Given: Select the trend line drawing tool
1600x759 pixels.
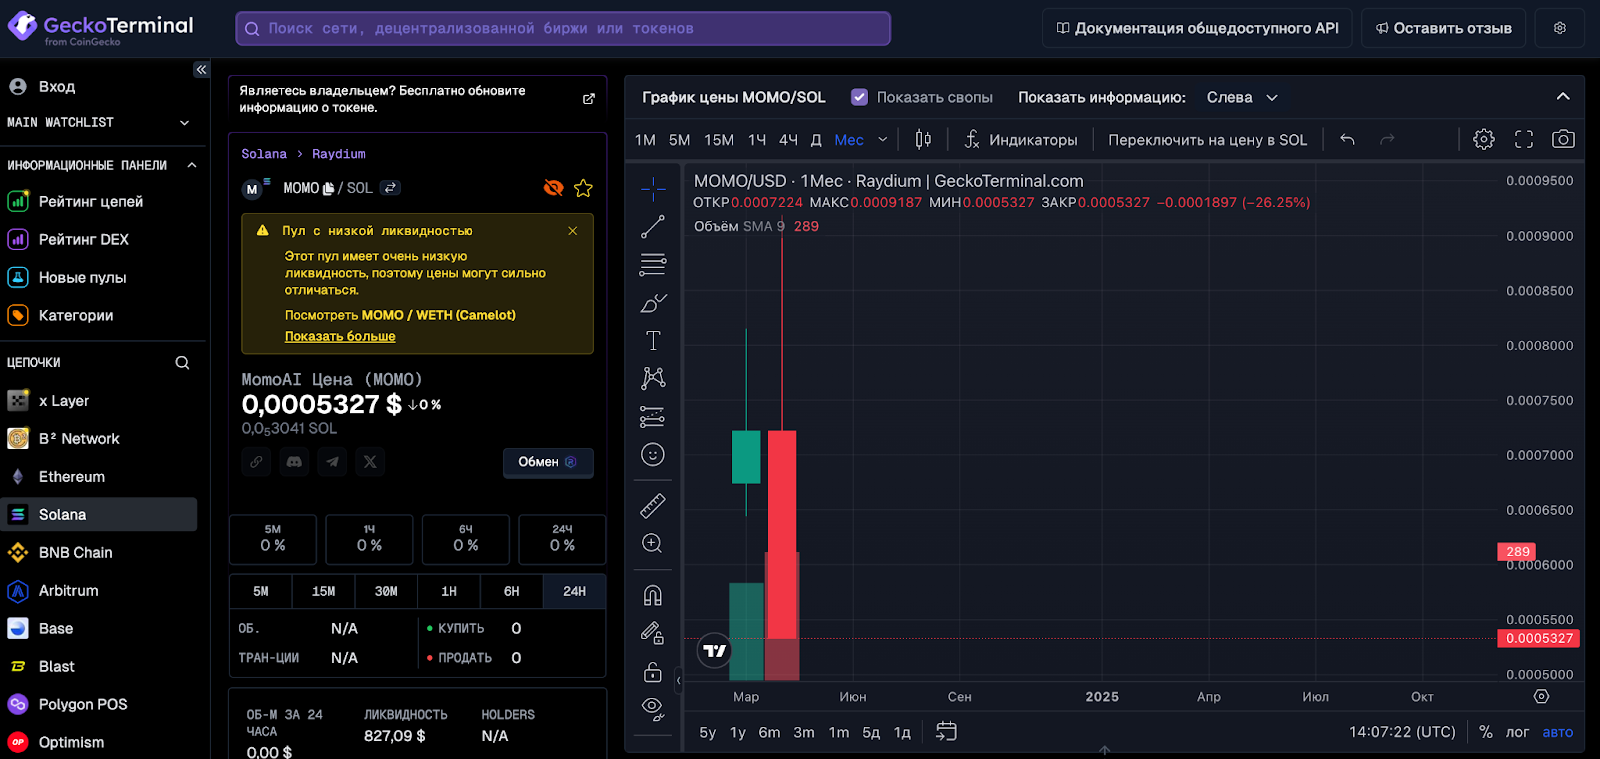Looking at the screenshot, I should [653, 227].
